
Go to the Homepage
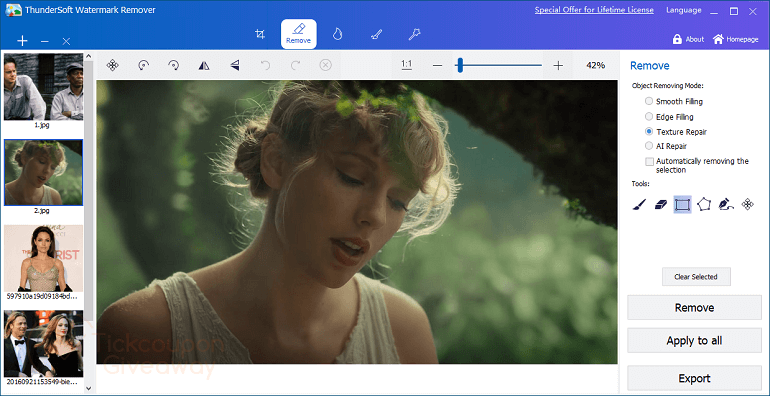pos(736,39)
